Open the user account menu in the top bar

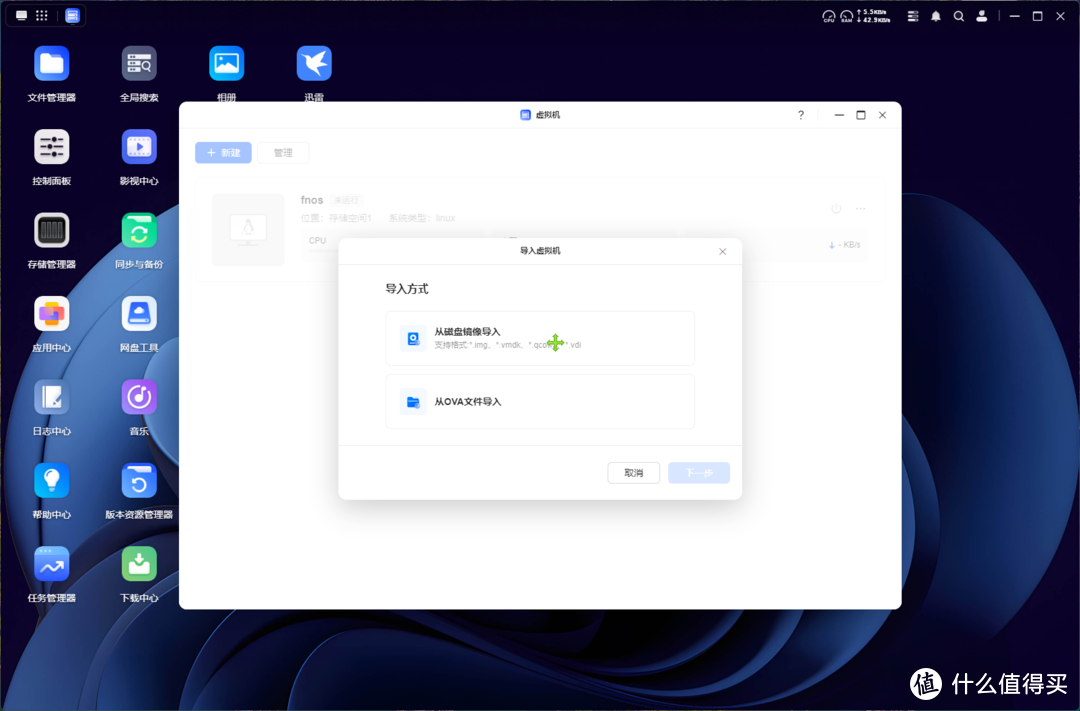click(981, 16)
